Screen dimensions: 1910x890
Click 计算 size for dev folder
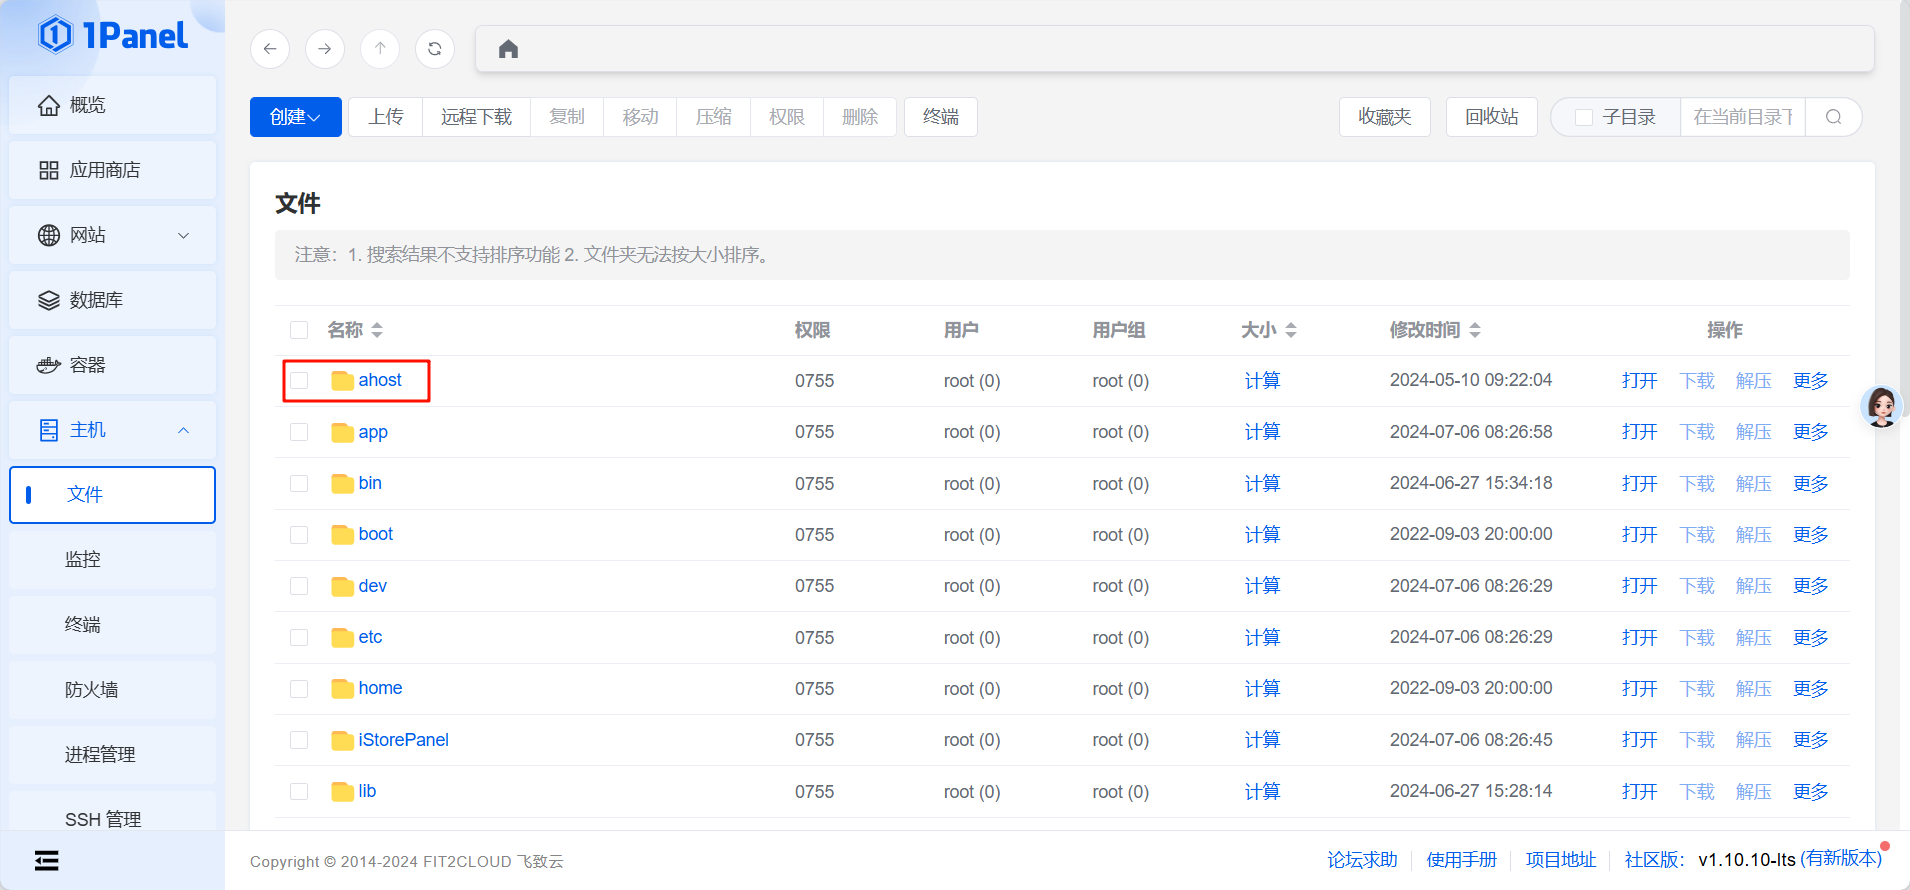[1262, 586]
